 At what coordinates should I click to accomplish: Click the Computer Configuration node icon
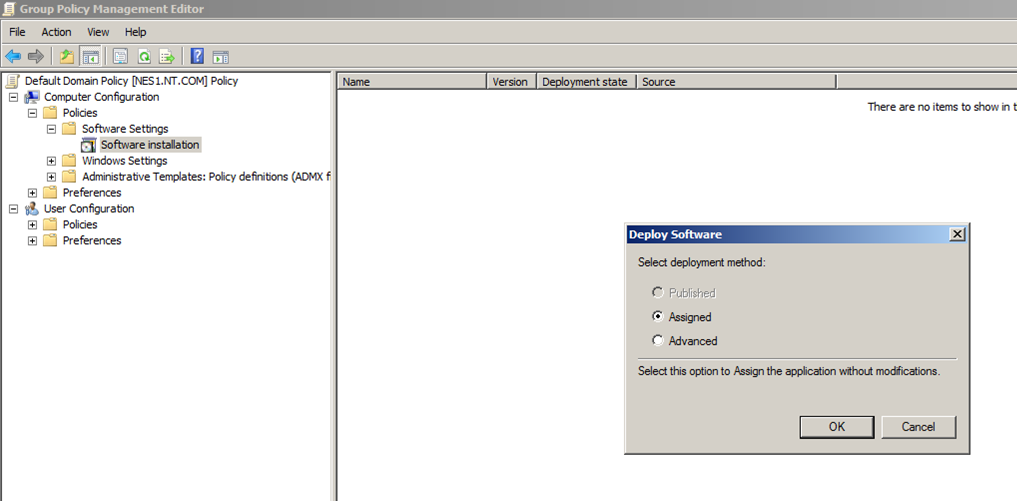[x=32, y=97]
